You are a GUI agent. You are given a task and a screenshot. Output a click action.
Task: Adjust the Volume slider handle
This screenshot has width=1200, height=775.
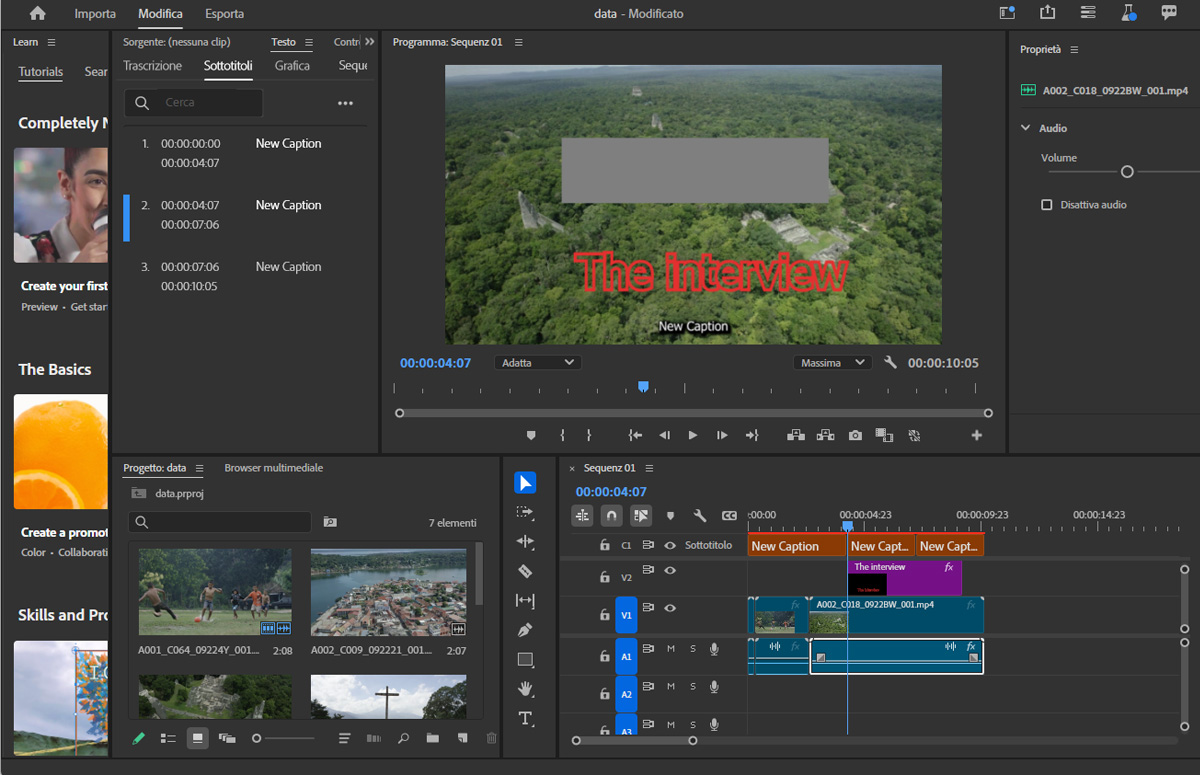[1127, 172]
